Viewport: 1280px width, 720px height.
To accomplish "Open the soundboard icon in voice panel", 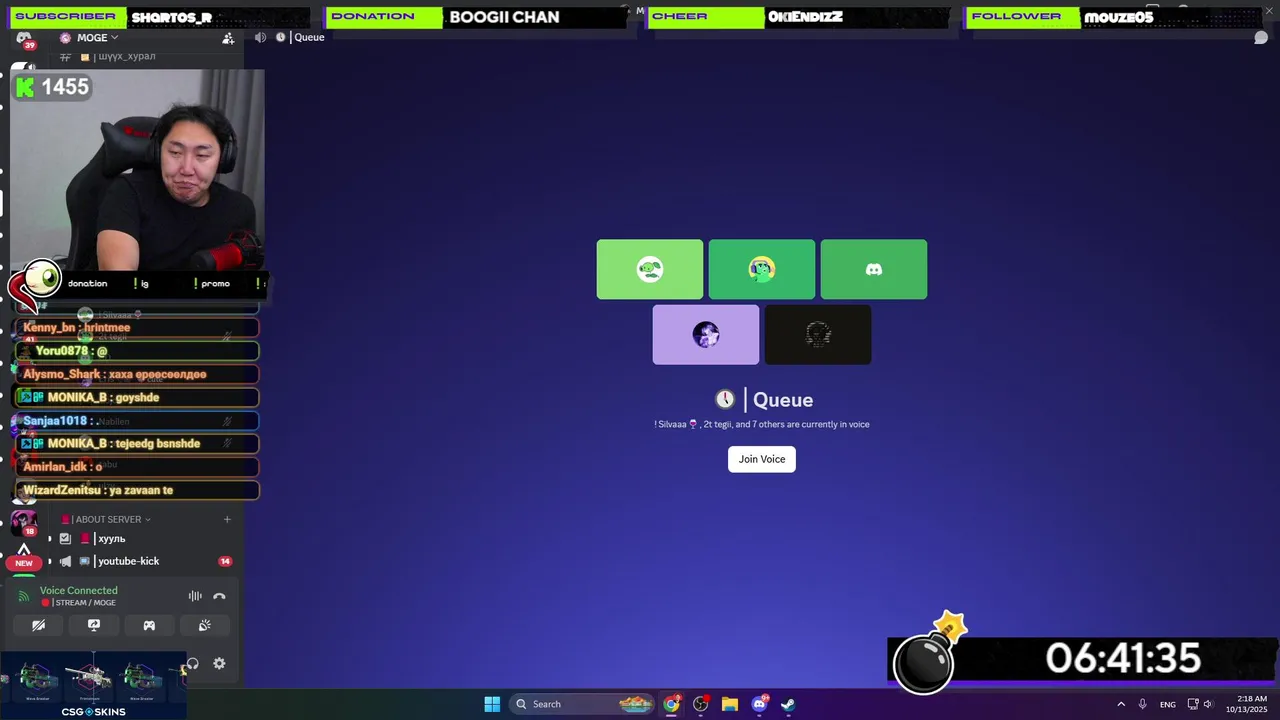I will (205, 625).
